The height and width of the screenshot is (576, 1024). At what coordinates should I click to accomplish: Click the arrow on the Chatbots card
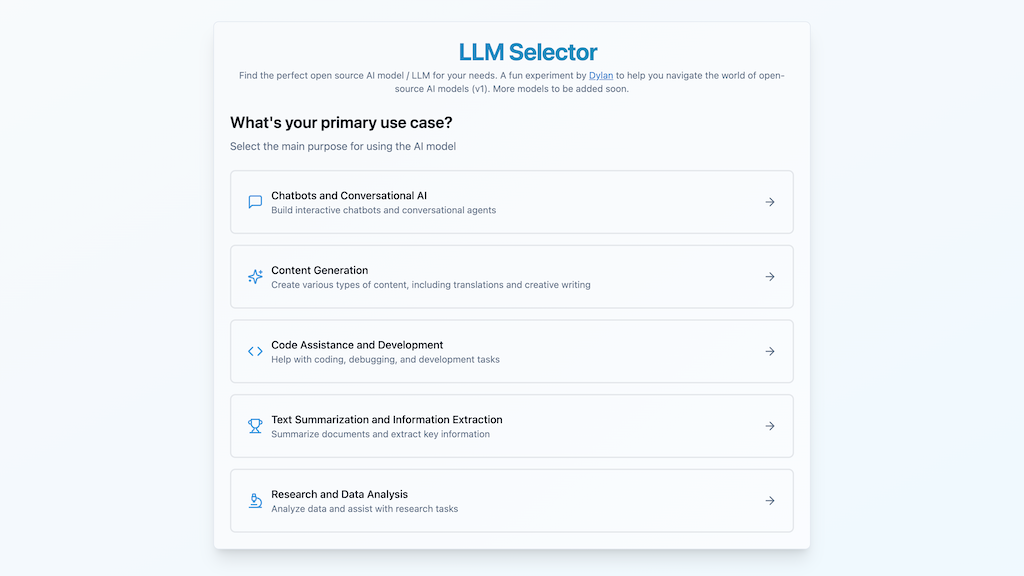point(769,202)
